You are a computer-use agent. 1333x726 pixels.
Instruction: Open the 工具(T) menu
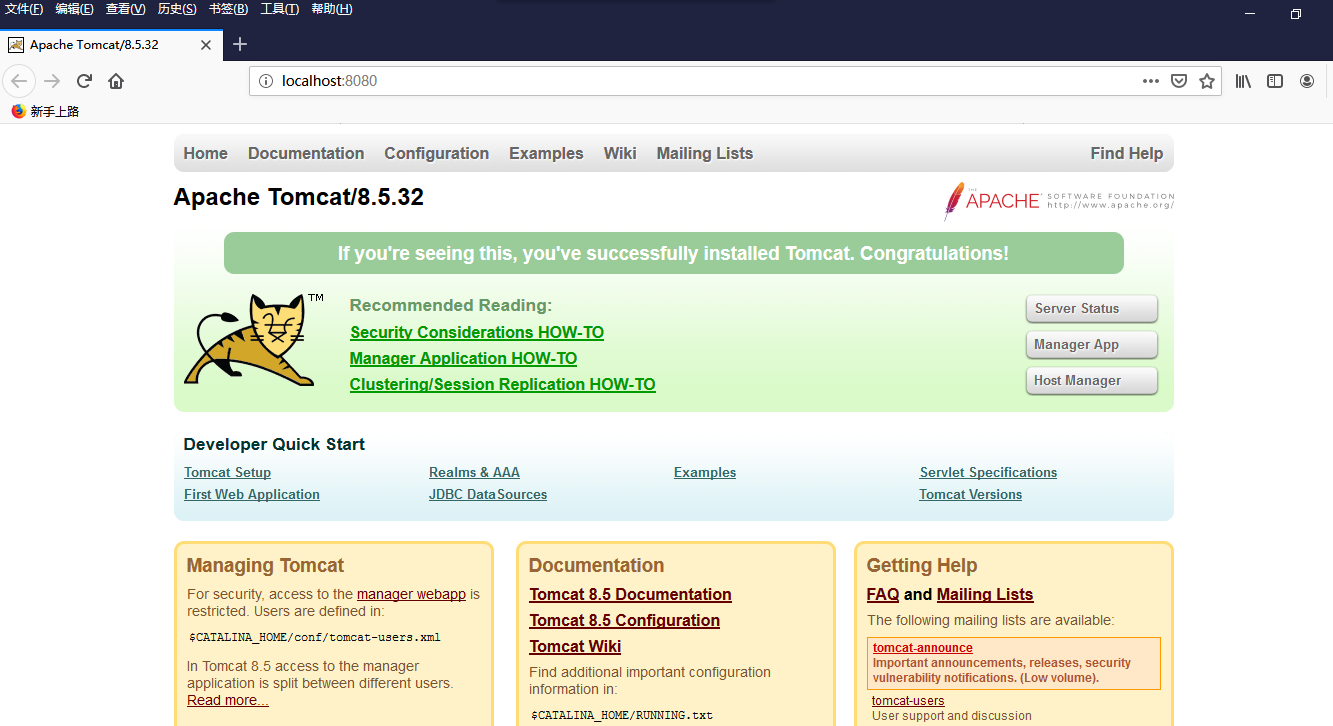279,9
